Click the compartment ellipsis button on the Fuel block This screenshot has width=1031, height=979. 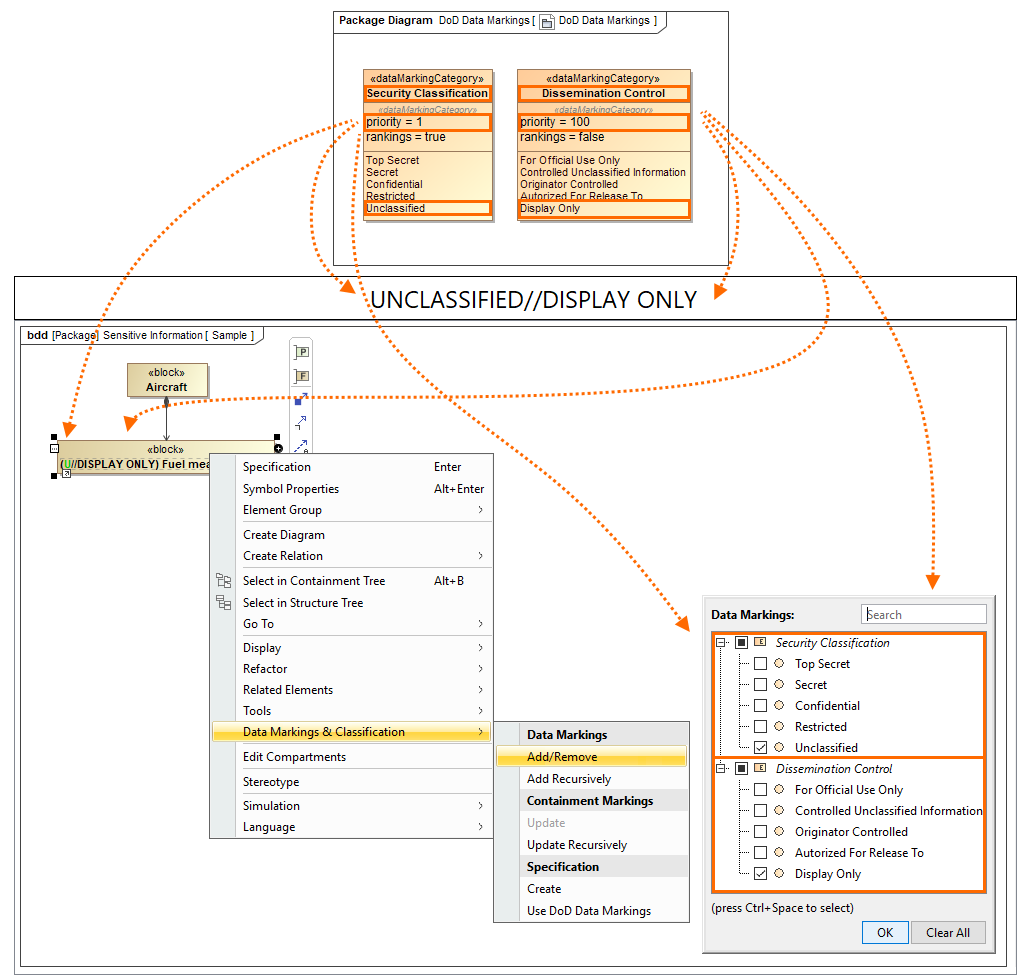coord(55,448)
